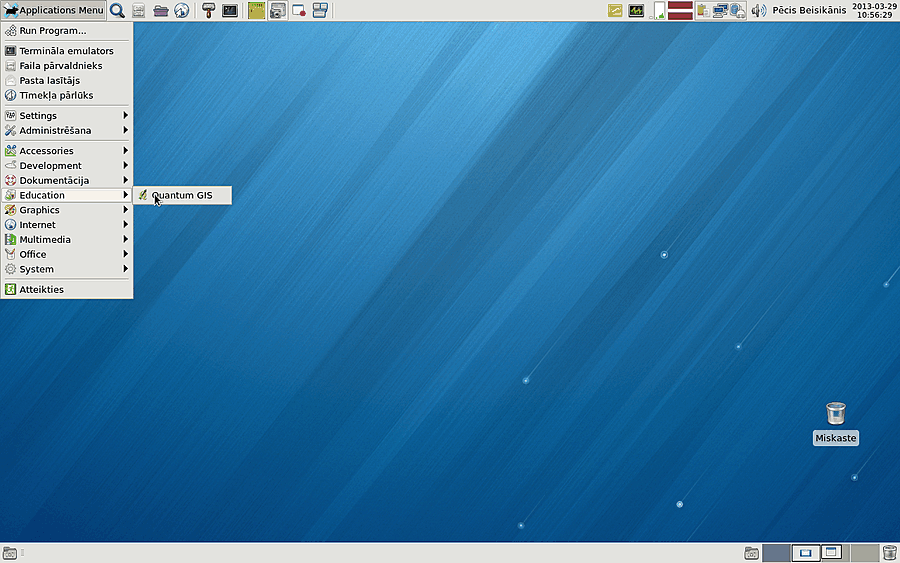Launch Quantum GIS from Education submenu
The image size is (900, 563).
coord(183,195)
